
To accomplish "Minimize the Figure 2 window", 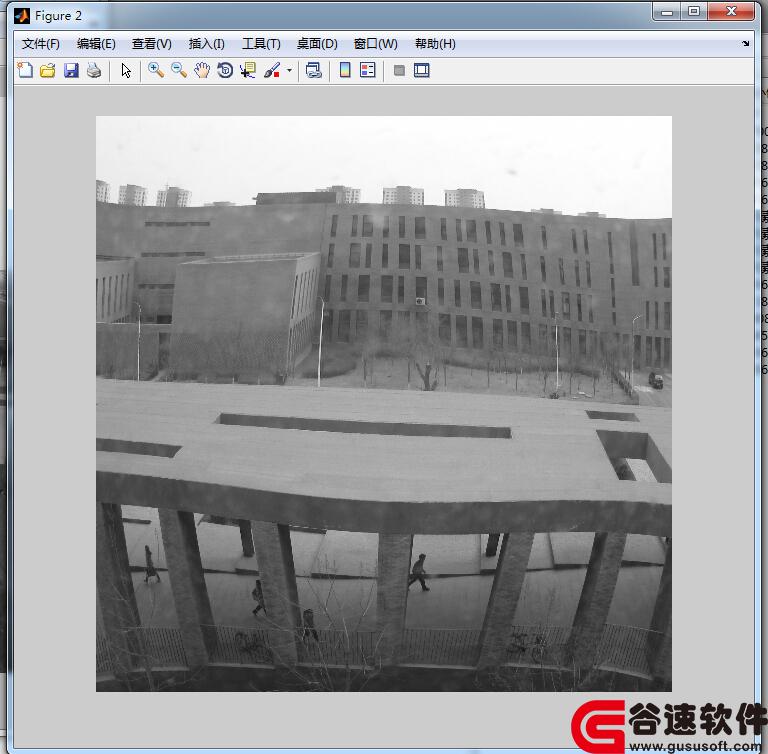I will point(667,12).
